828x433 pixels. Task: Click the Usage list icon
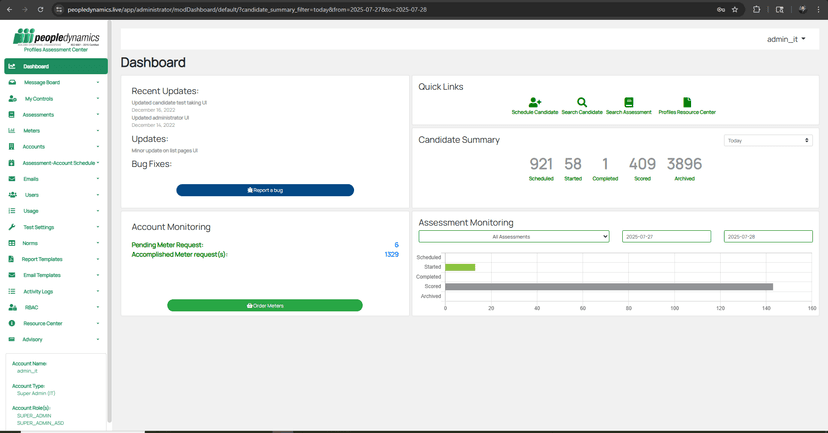coord(12,211)
